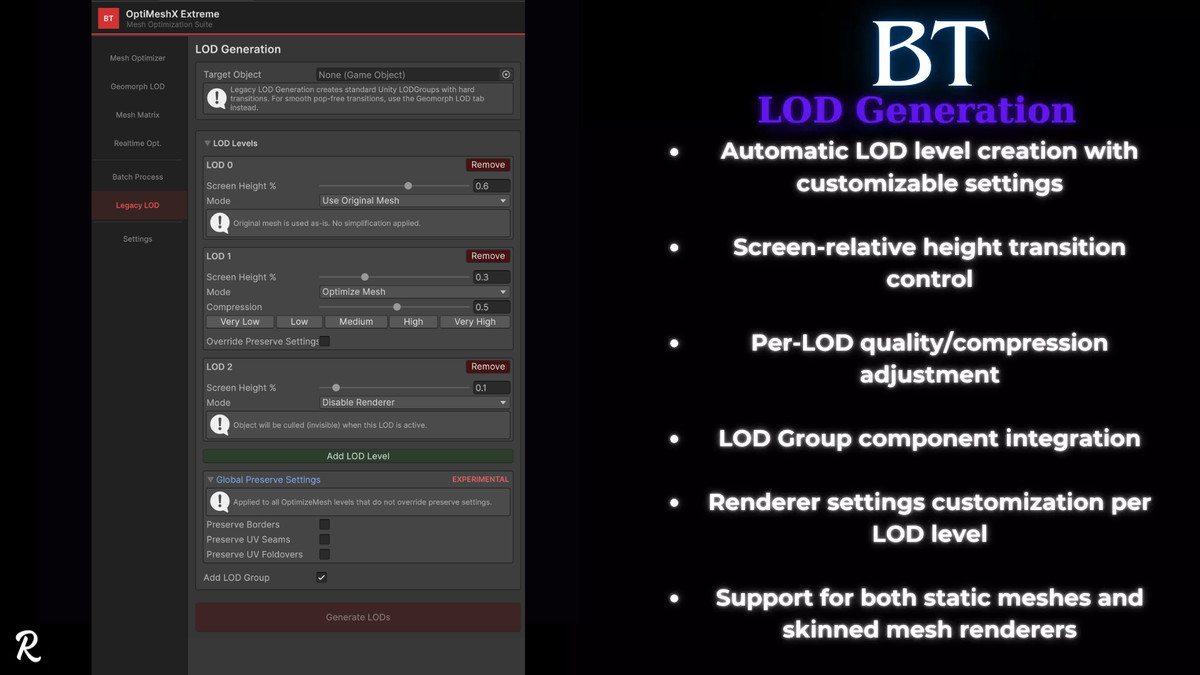Remove LOD 1 level
The height and width of the screenshot is (675, 1200).
pyautogui.click(x=488, y=256)
